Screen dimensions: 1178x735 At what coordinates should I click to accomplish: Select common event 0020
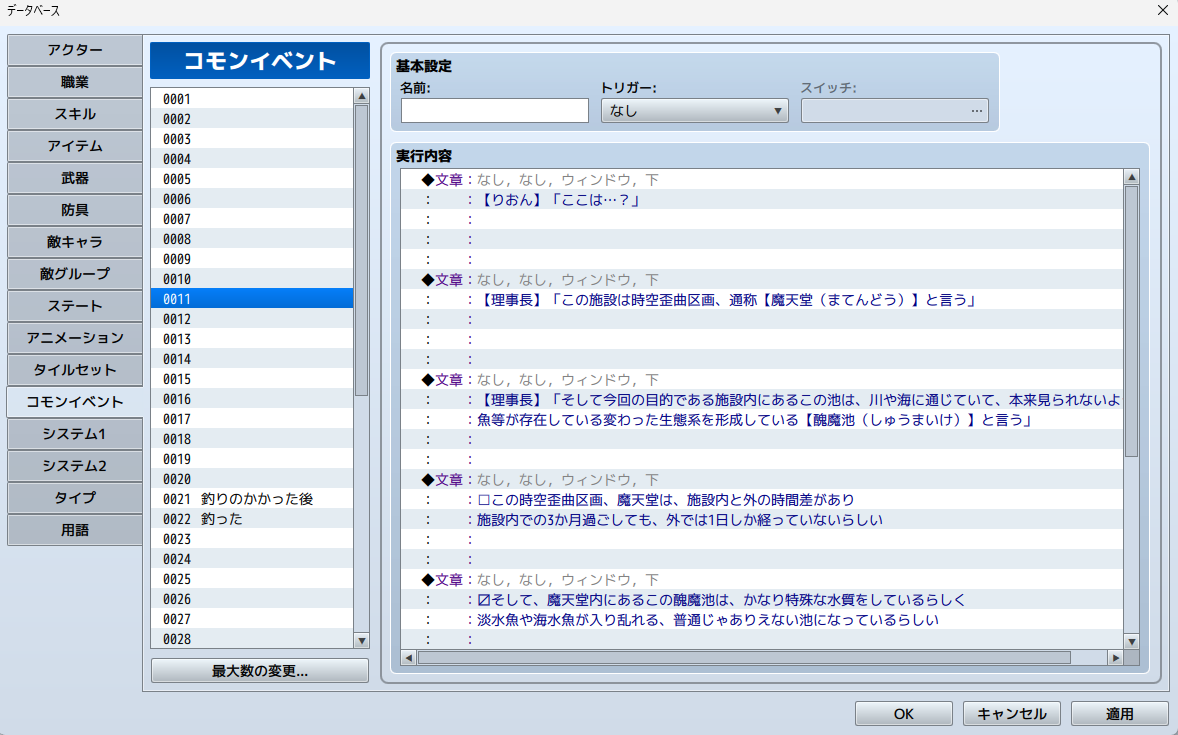point(252,479)
